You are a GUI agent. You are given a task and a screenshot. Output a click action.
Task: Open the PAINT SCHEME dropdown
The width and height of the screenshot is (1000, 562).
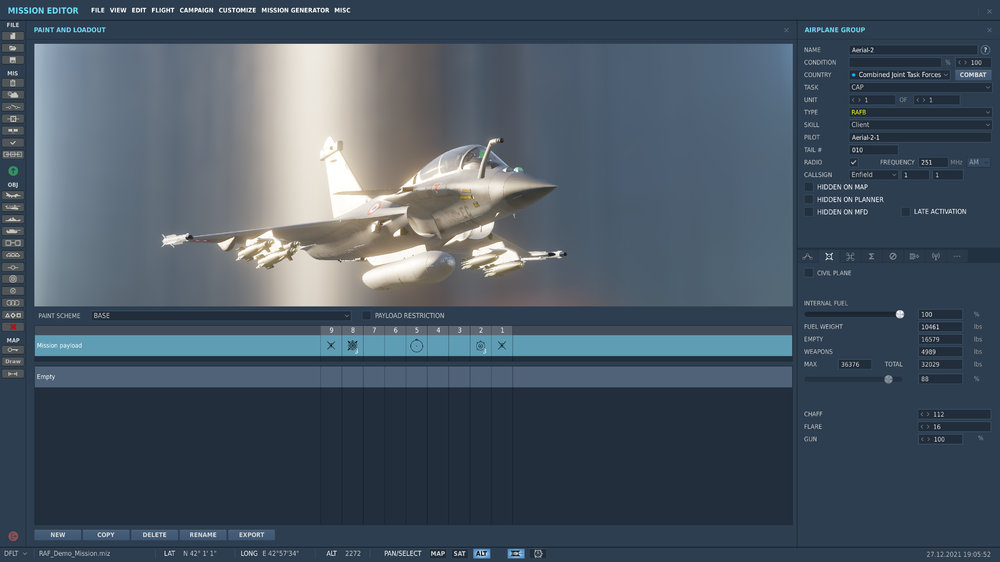tap(221, 316)
